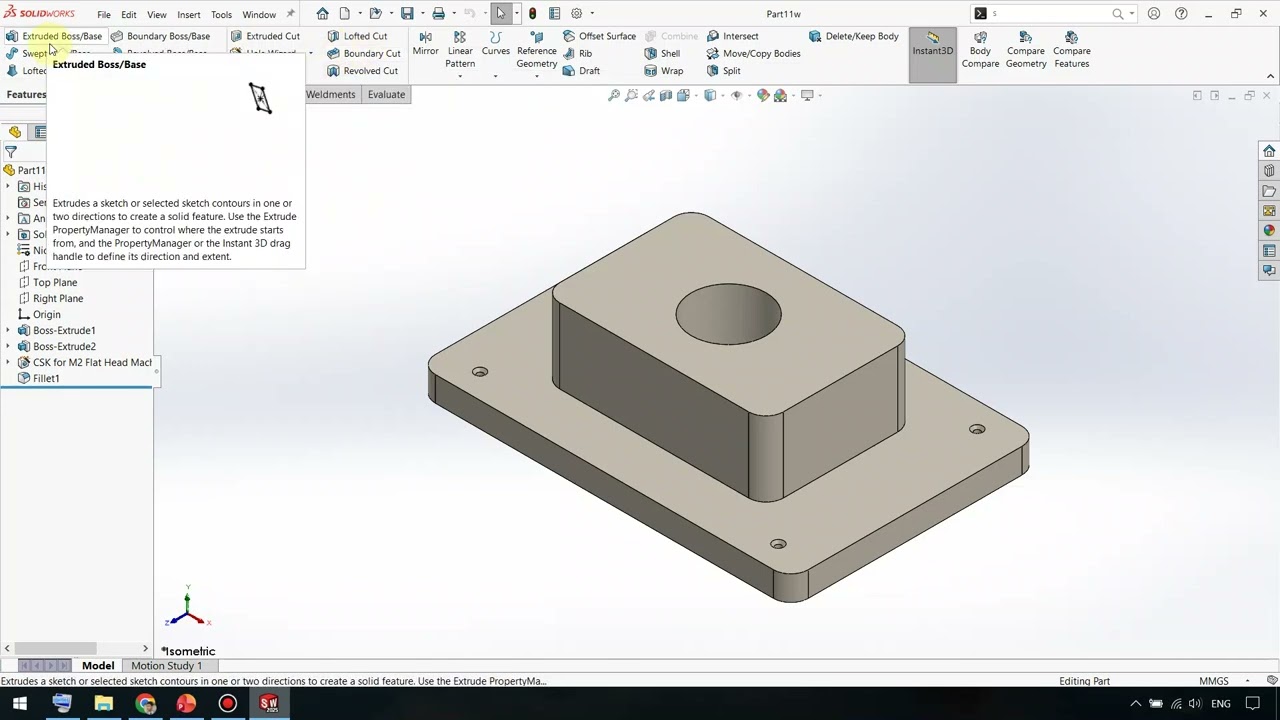Apply the Draft tool

click(581, 71)
